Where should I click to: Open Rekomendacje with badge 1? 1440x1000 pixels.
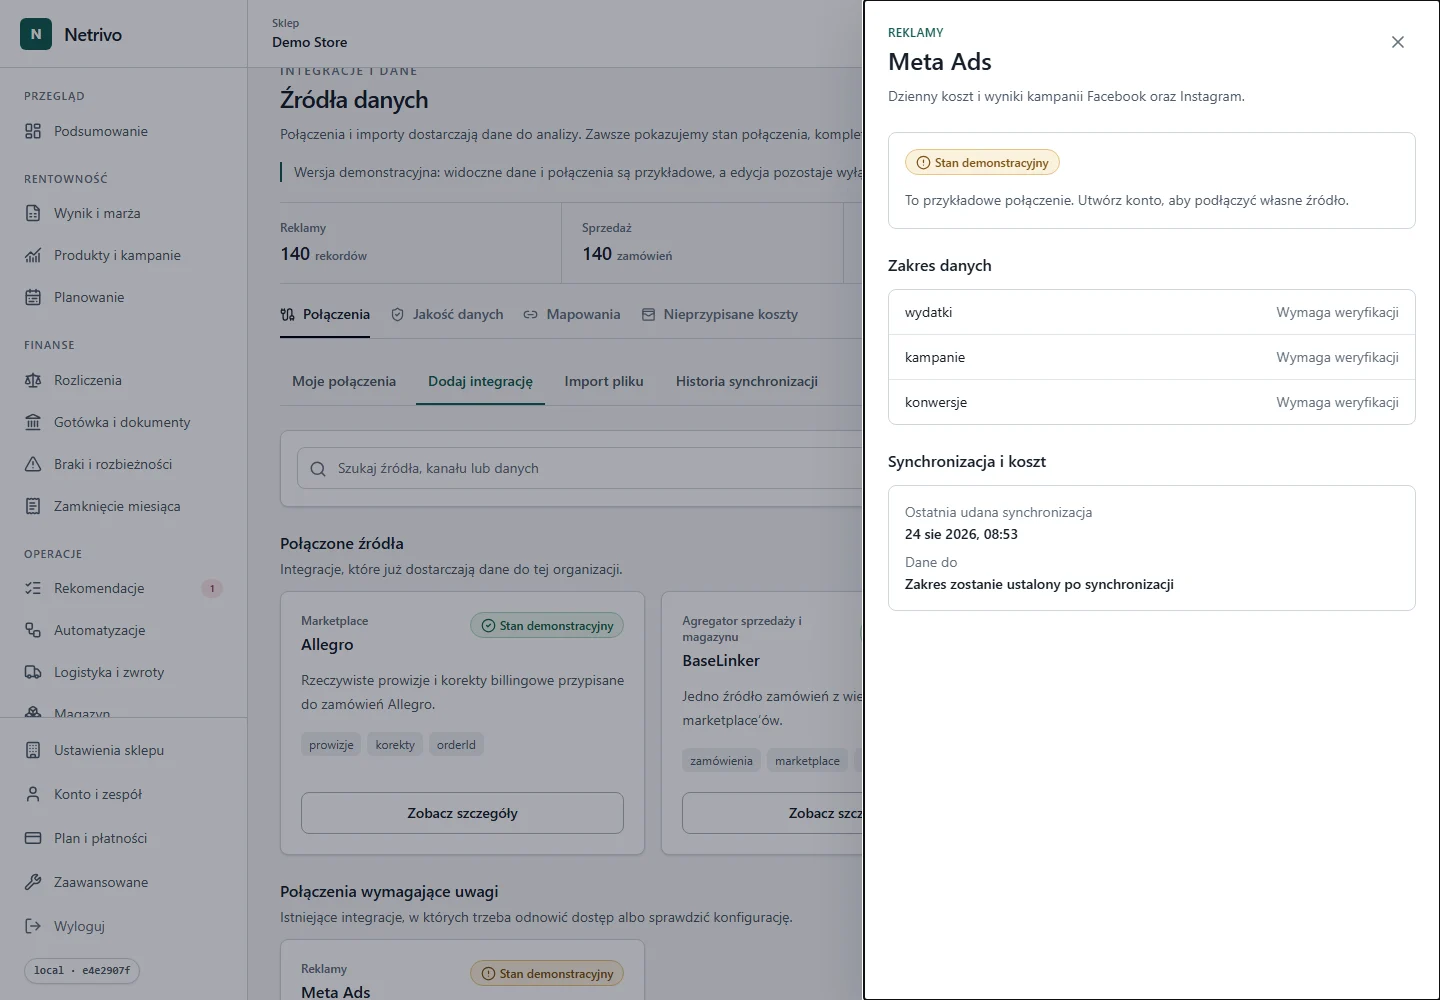click(x=123, y=588)
